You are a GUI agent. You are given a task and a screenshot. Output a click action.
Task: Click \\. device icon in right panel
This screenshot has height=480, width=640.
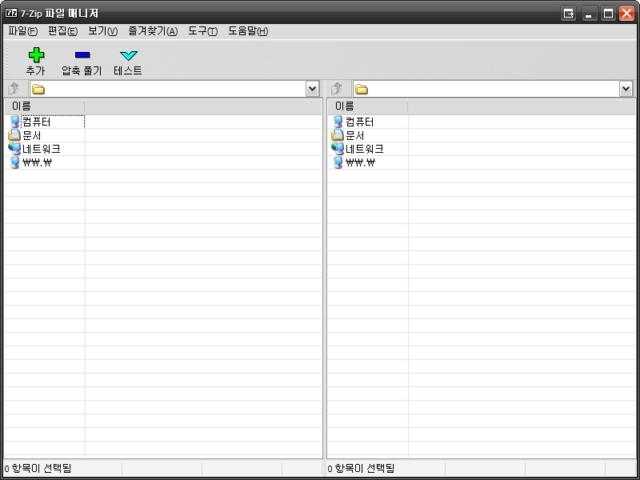(x=338, y=162)
